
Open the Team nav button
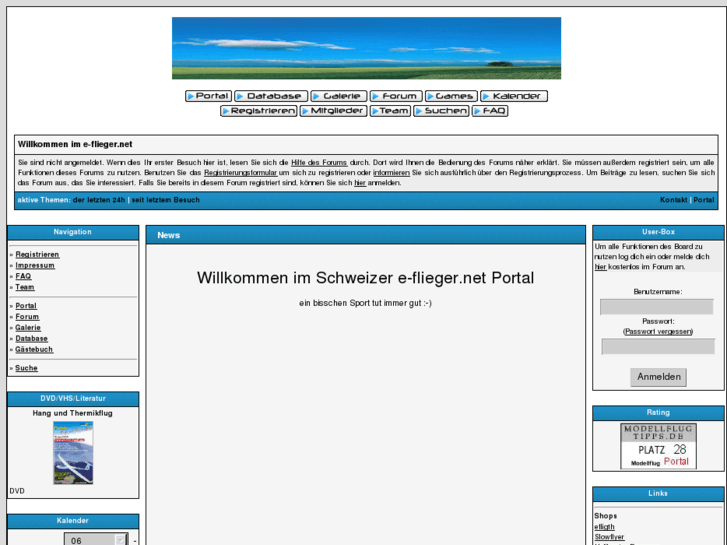pos(390,111)
